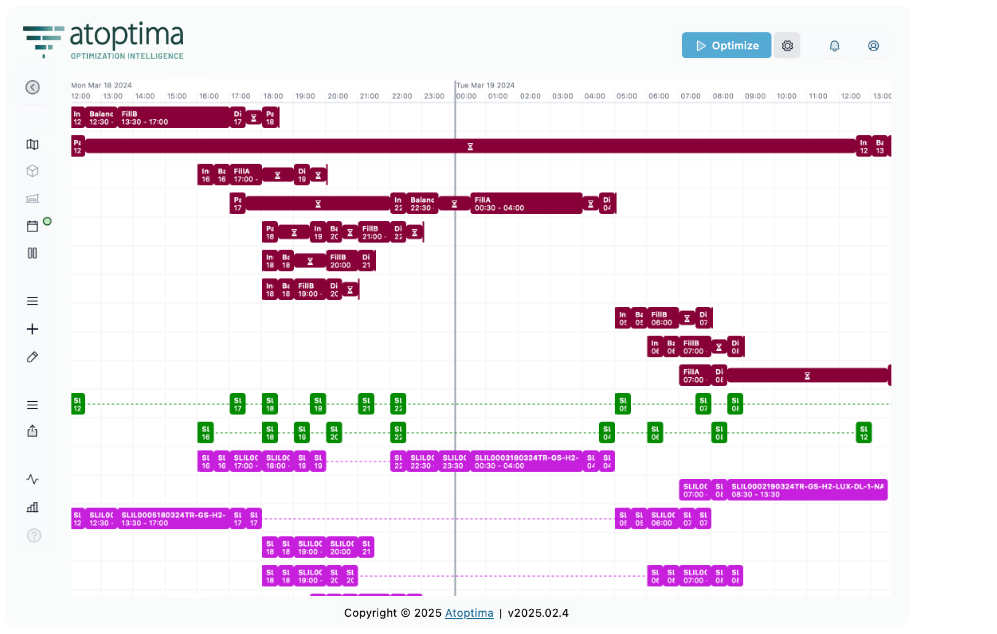This screenshot has width=997, height=634.
Task: Open the notifications bell
Action: click(834, 46)
